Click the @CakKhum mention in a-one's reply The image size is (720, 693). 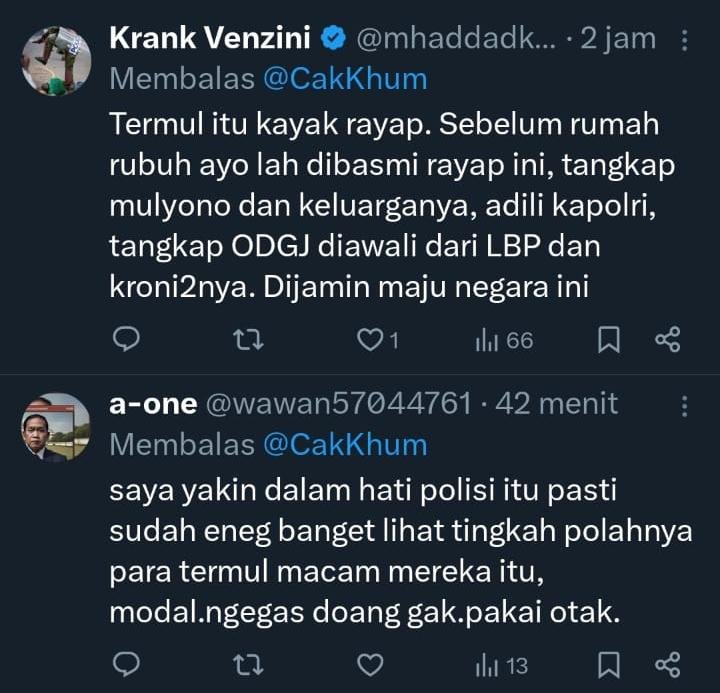pyautogui.click(x=344, y=443)
